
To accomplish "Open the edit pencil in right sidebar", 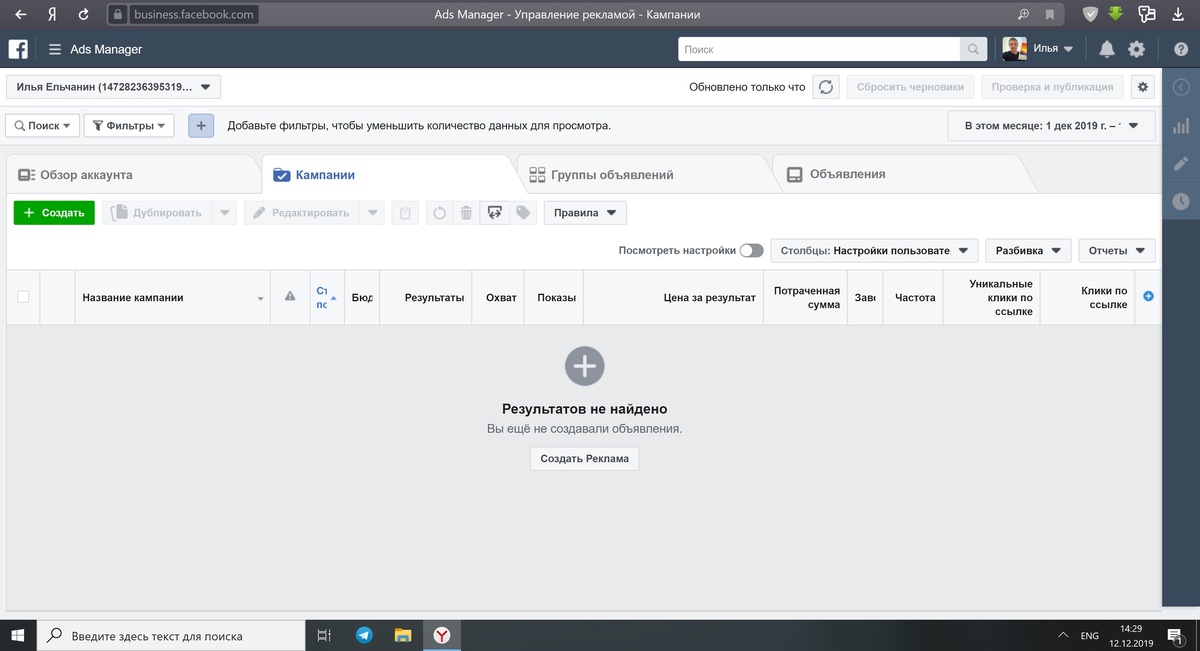I will pyautogui.click(x=1181, y=163).
